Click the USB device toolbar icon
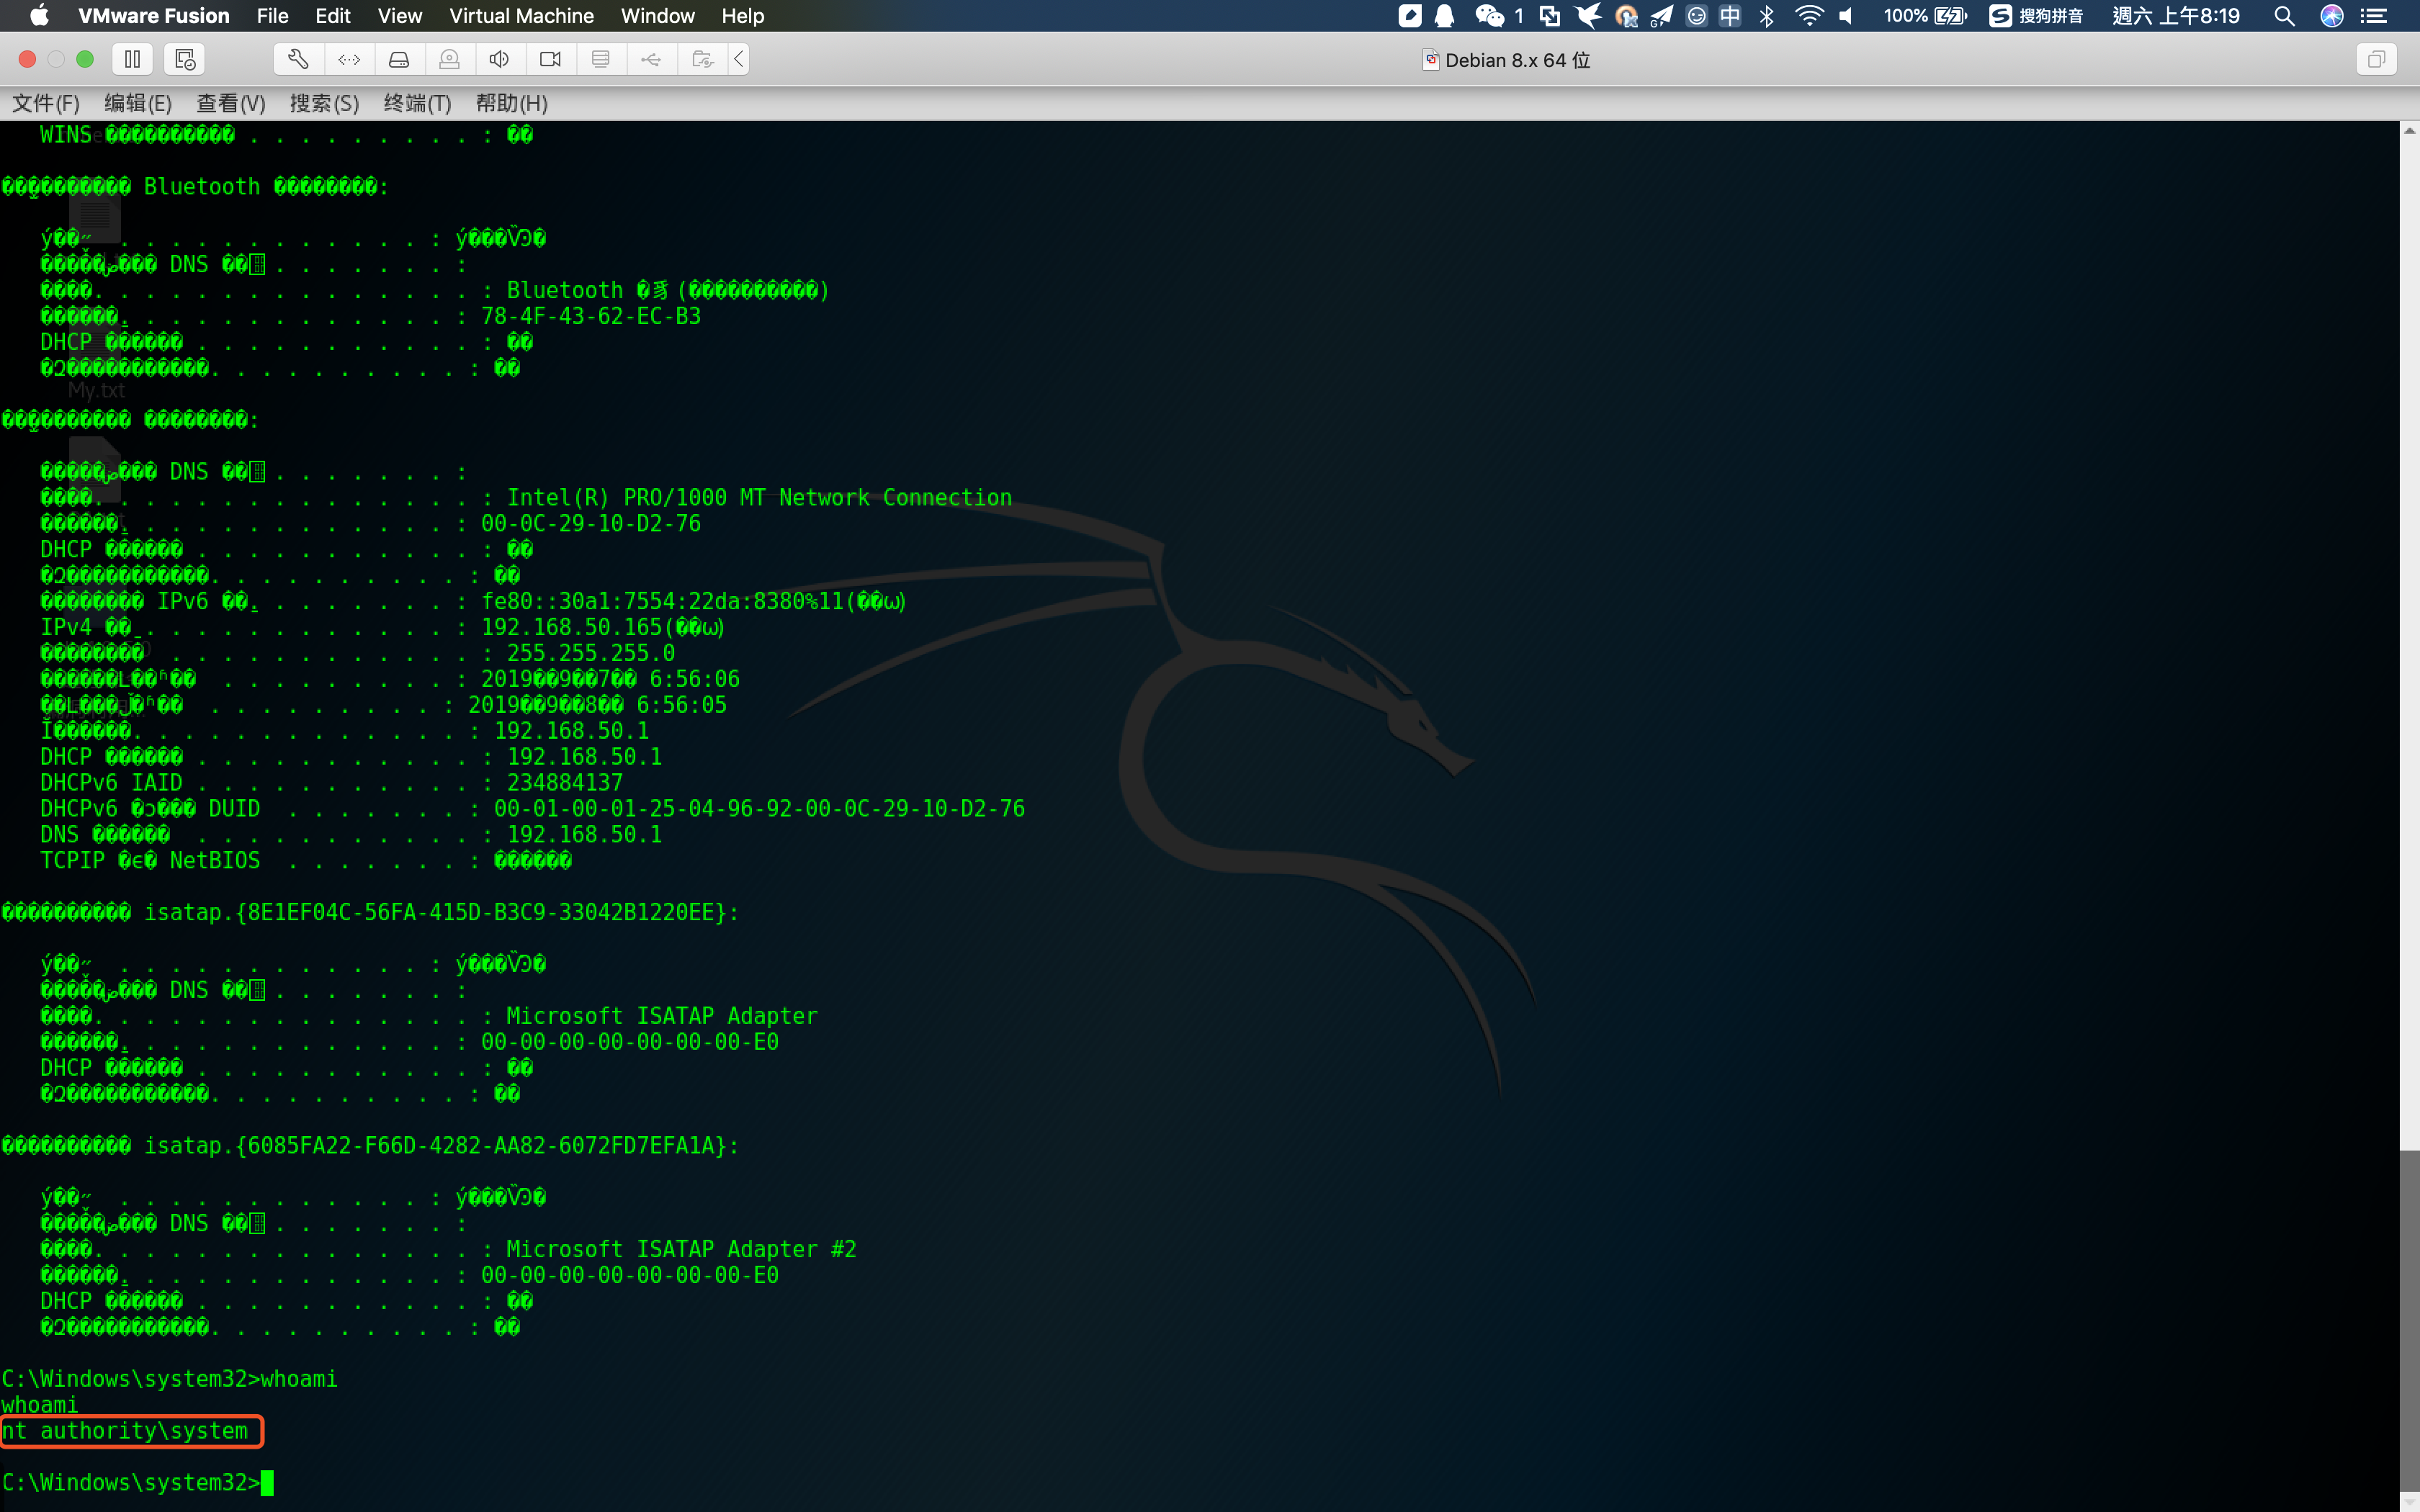 point(651,59)
